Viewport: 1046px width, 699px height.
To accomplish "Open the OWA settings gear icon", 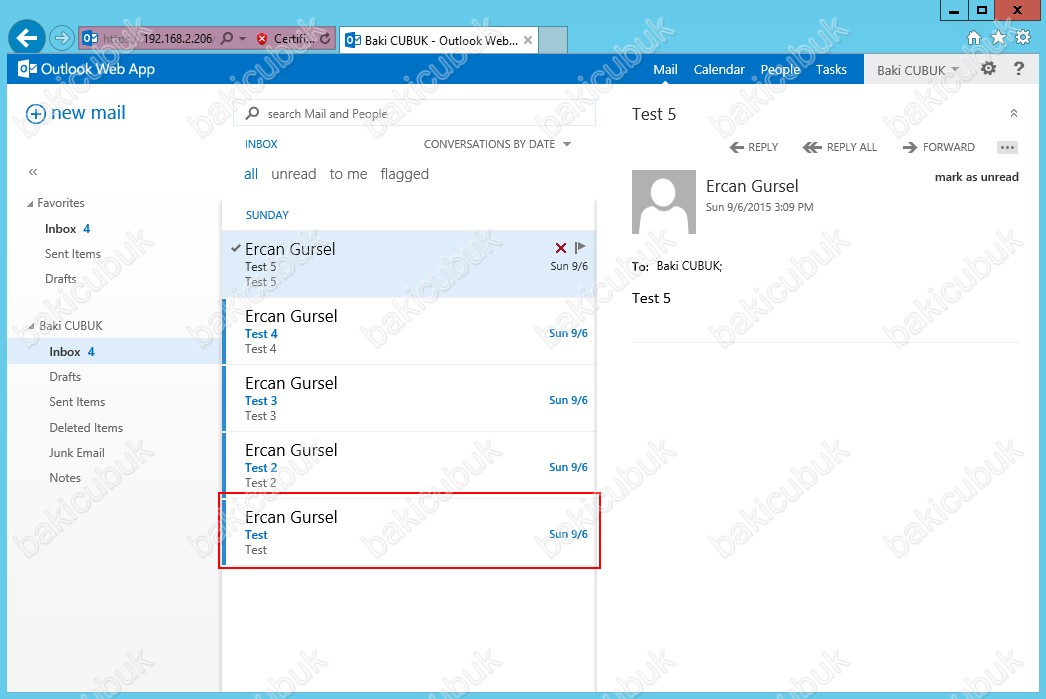I will [x=989, y=69].
